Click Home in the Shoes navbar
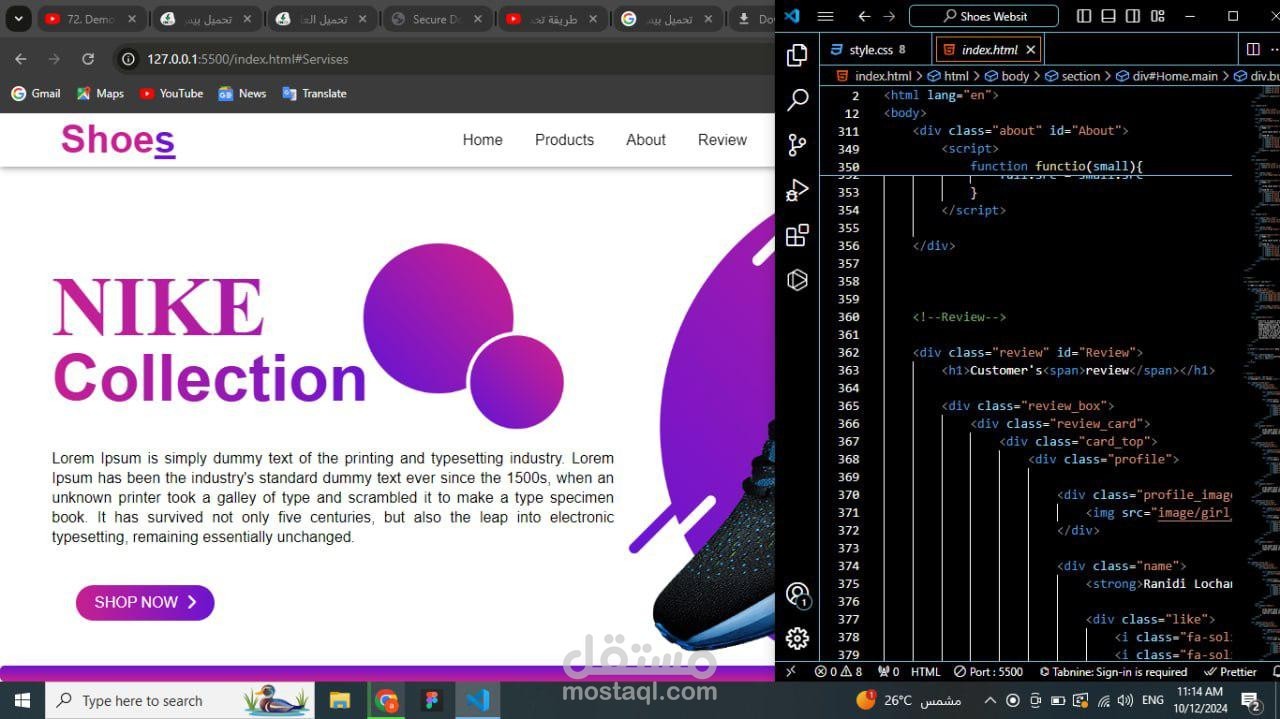This screenshot has width=1280, height=719. pyautogui.click(x=482, y=140)
